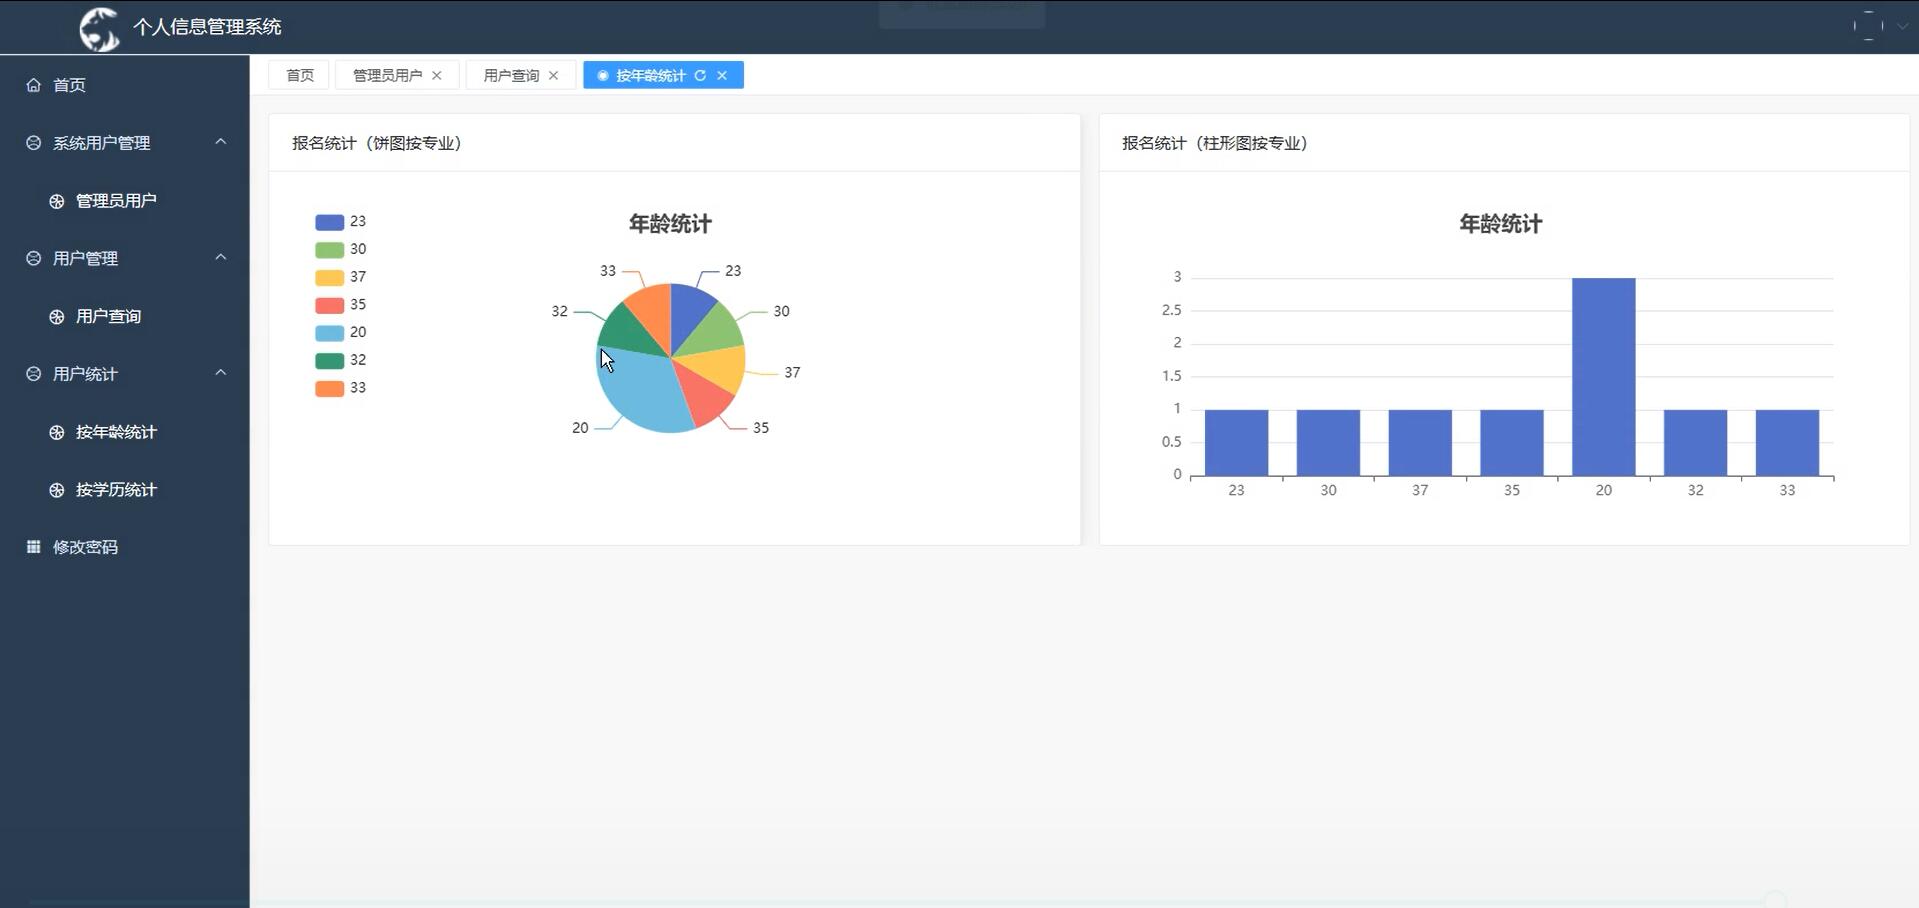Screen dimensions: 1919x908
Task: Click the 用户统计 menu icon
Action: [33, 374]
